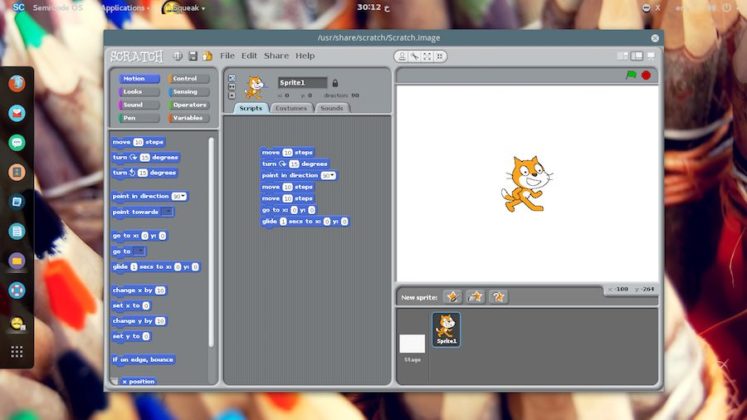Click the top move 10 steps block in script

[x=287, y=152]
